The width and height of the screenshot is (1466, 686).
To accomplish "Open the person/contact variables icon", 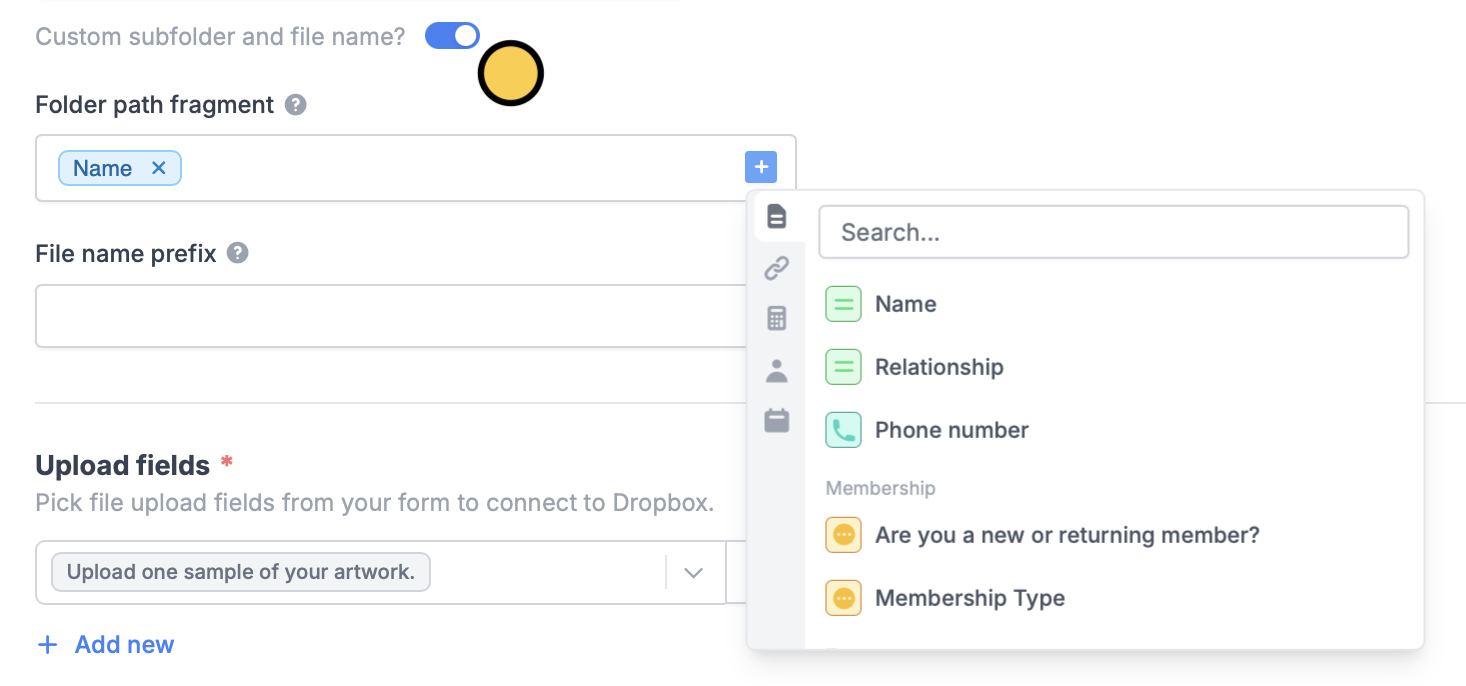I will pyautogui.click(x=777, y=370).
